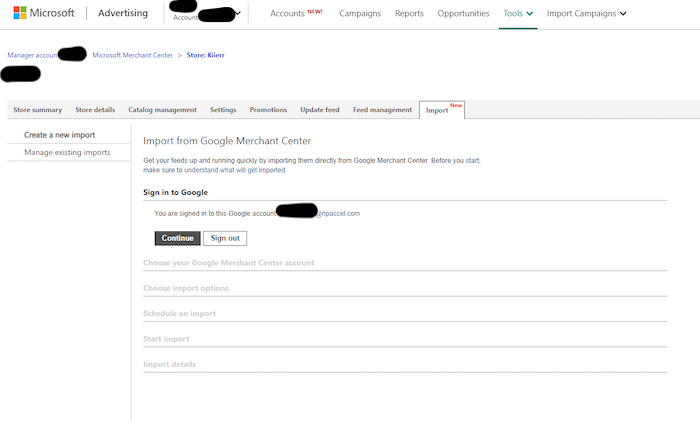Screen dimensions: 700x421
Task: Select Manage existing imports
Action: coord(67,152)
